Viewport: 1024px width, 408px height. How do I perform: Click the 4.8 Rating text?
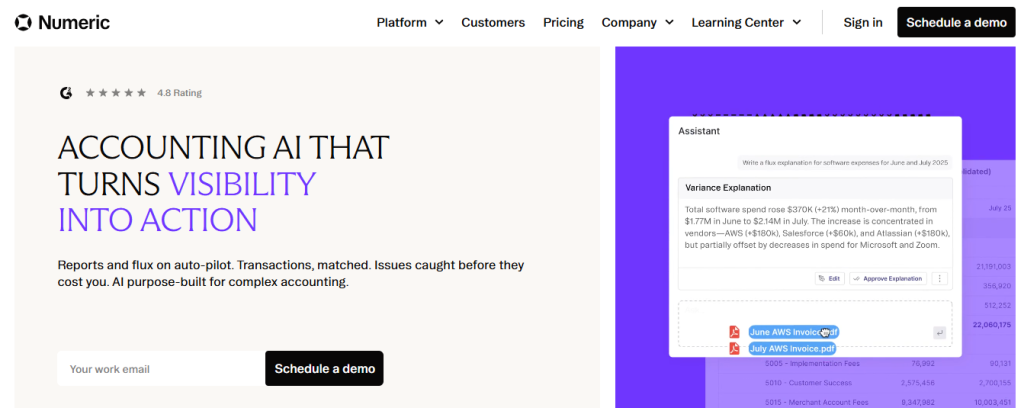[x=180, y=93]
